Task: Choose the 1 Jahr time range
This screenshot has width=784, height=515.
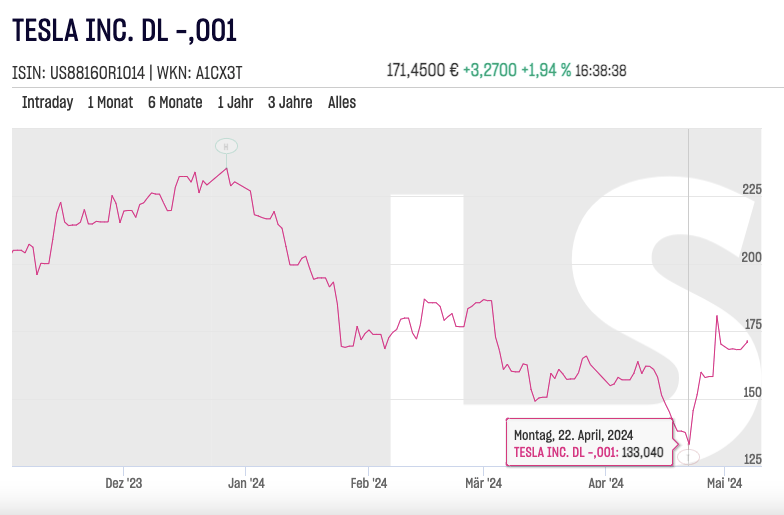Action: [x=235, y=102]
